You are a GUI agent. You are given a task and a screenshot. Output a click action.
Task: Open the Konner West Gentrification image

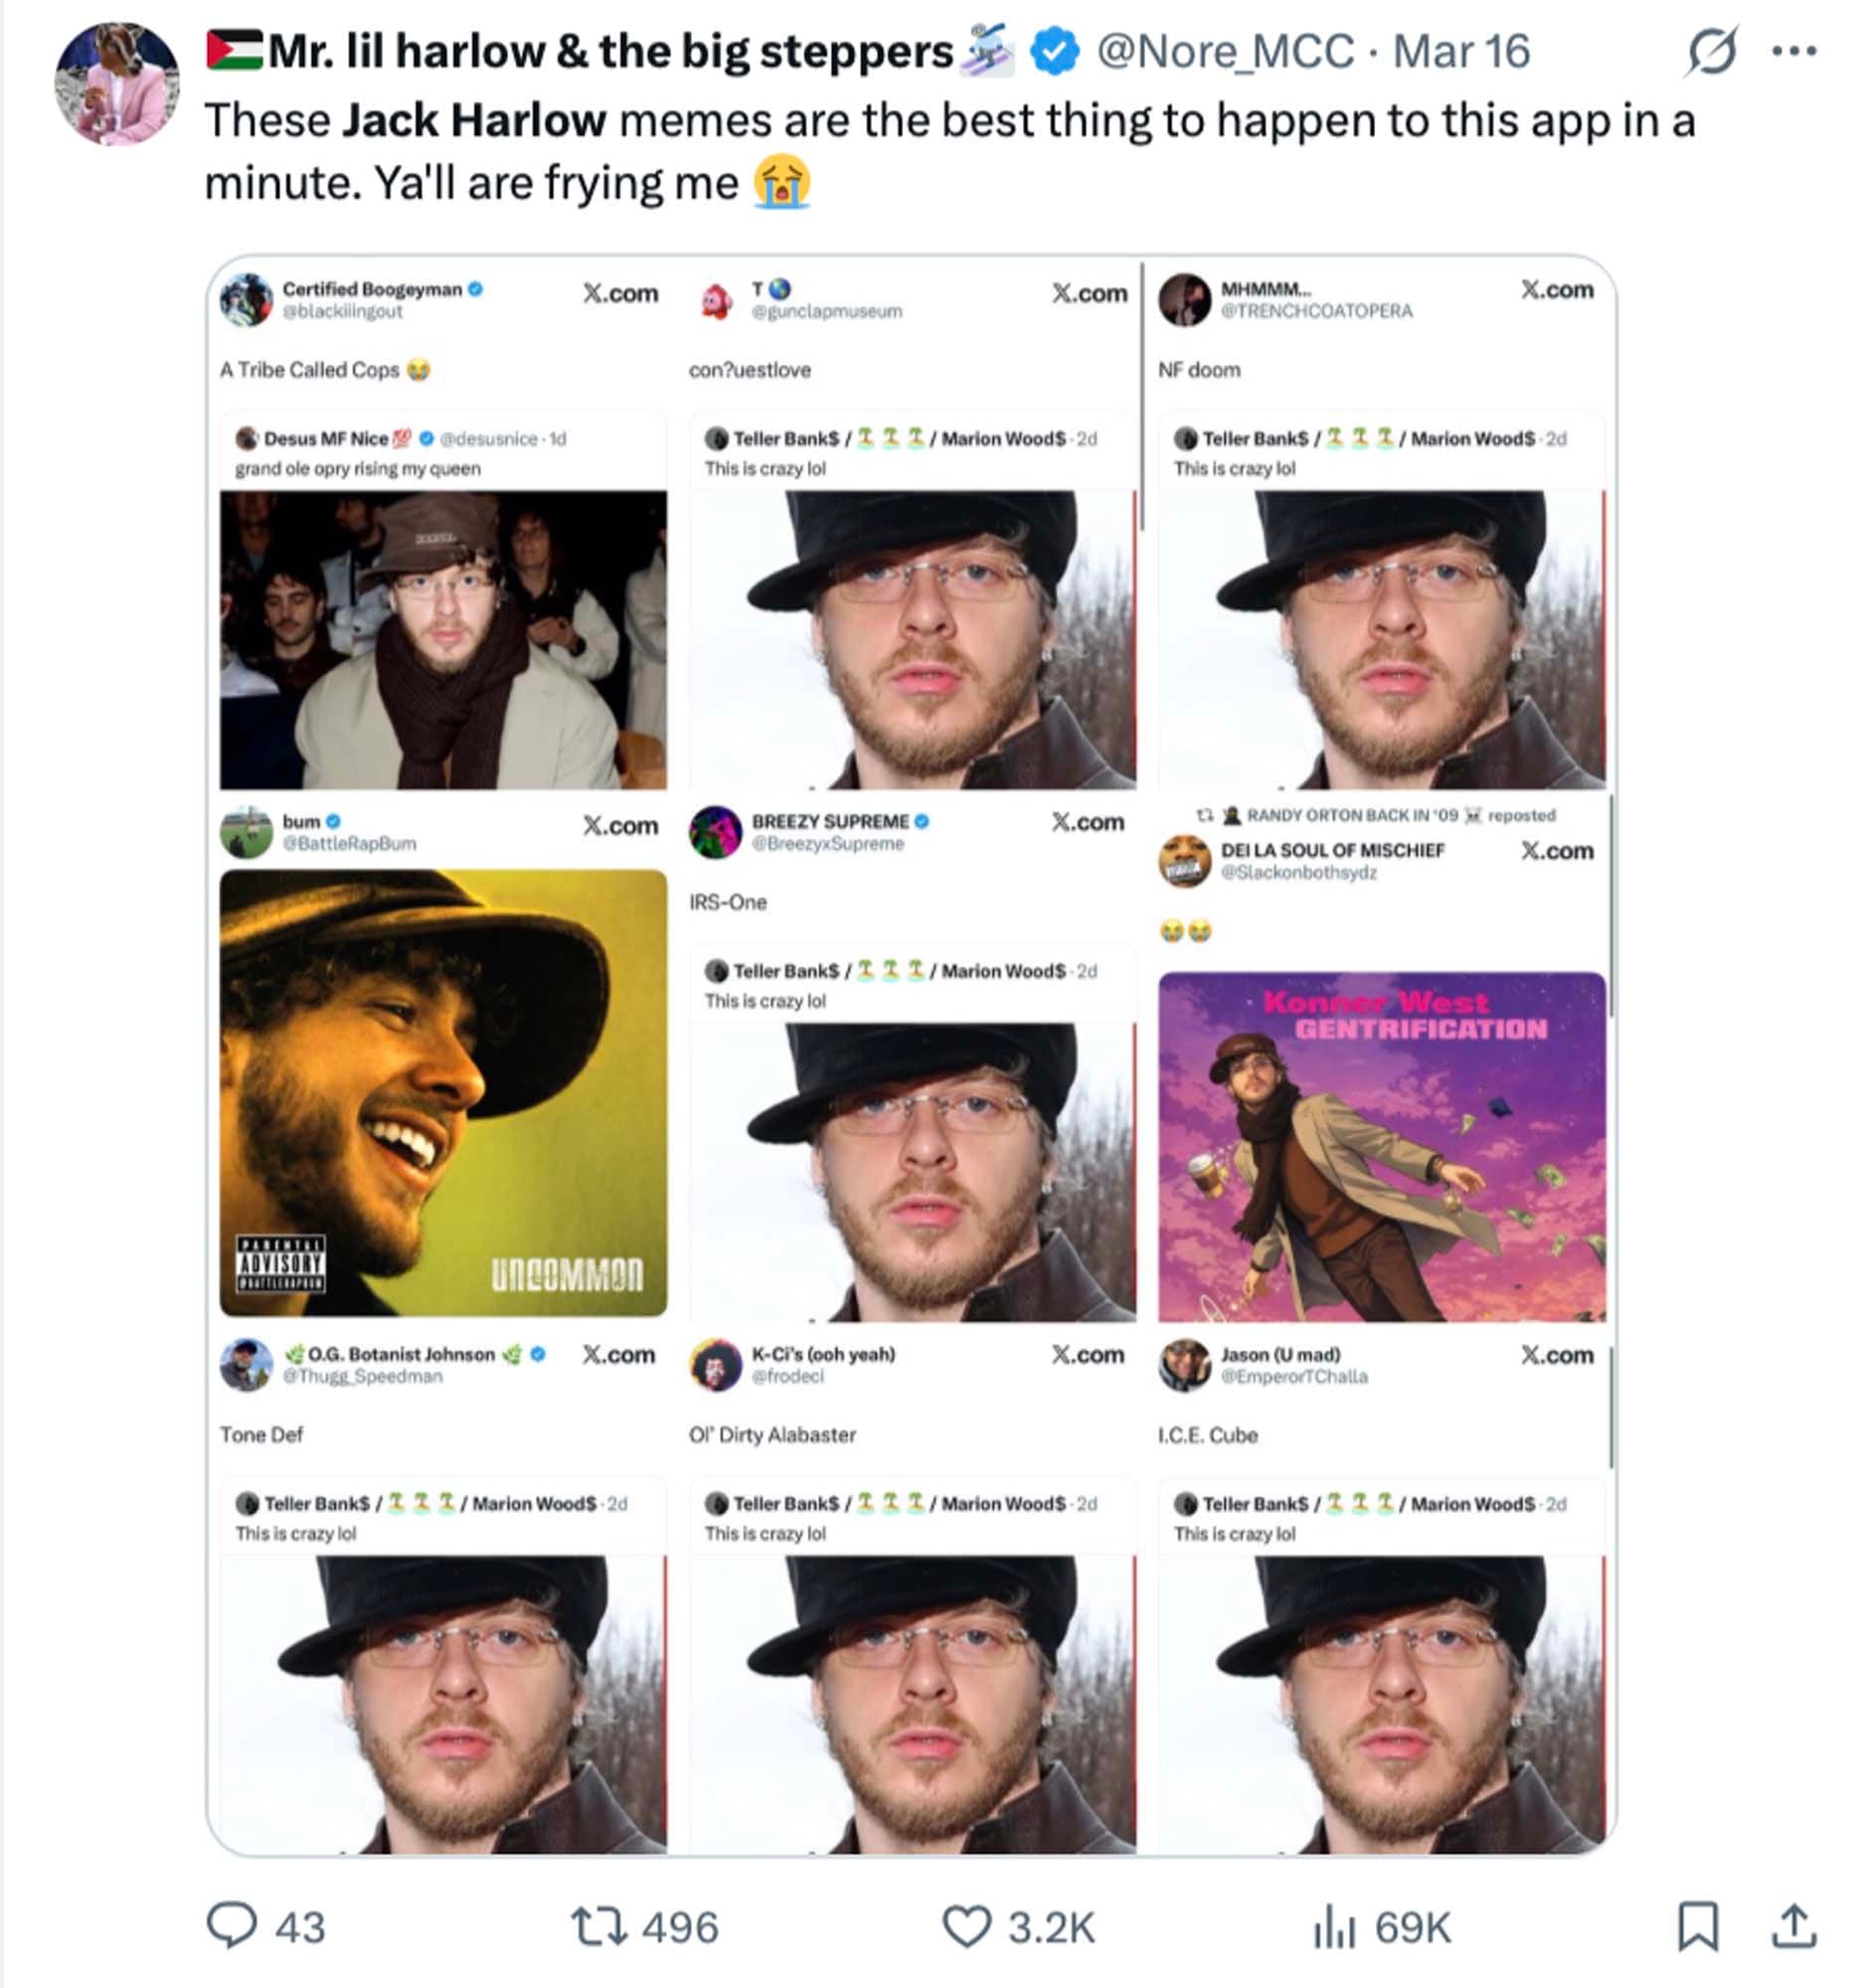point(1381,1146)
